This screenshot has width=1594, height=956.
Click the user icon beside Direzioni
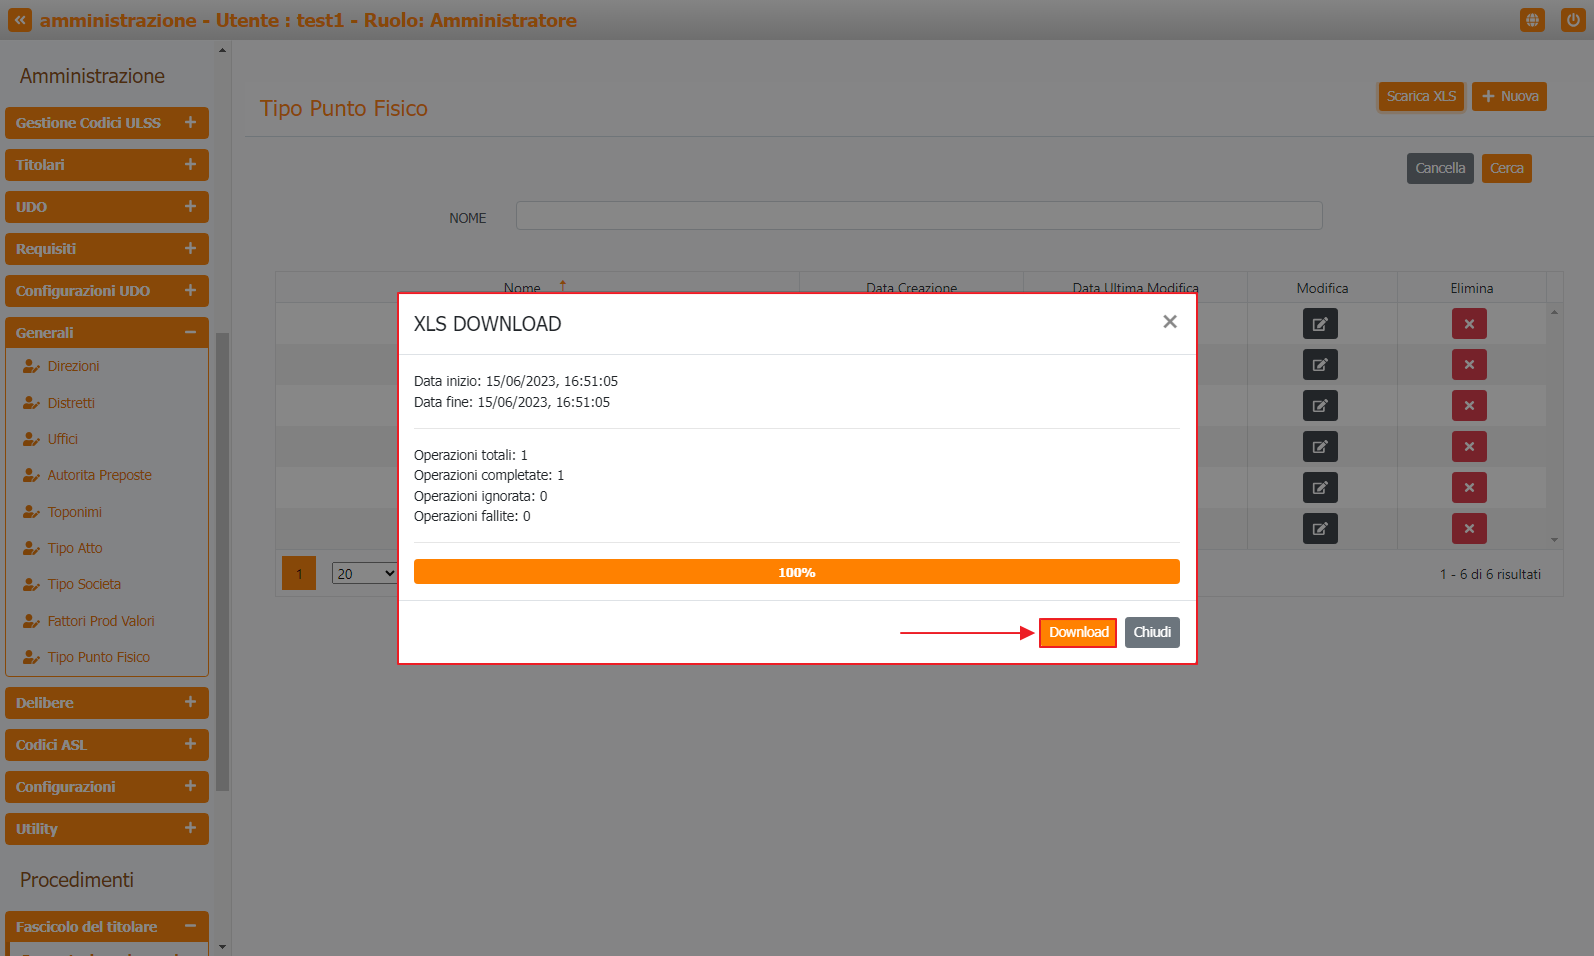tap(31, 366)
